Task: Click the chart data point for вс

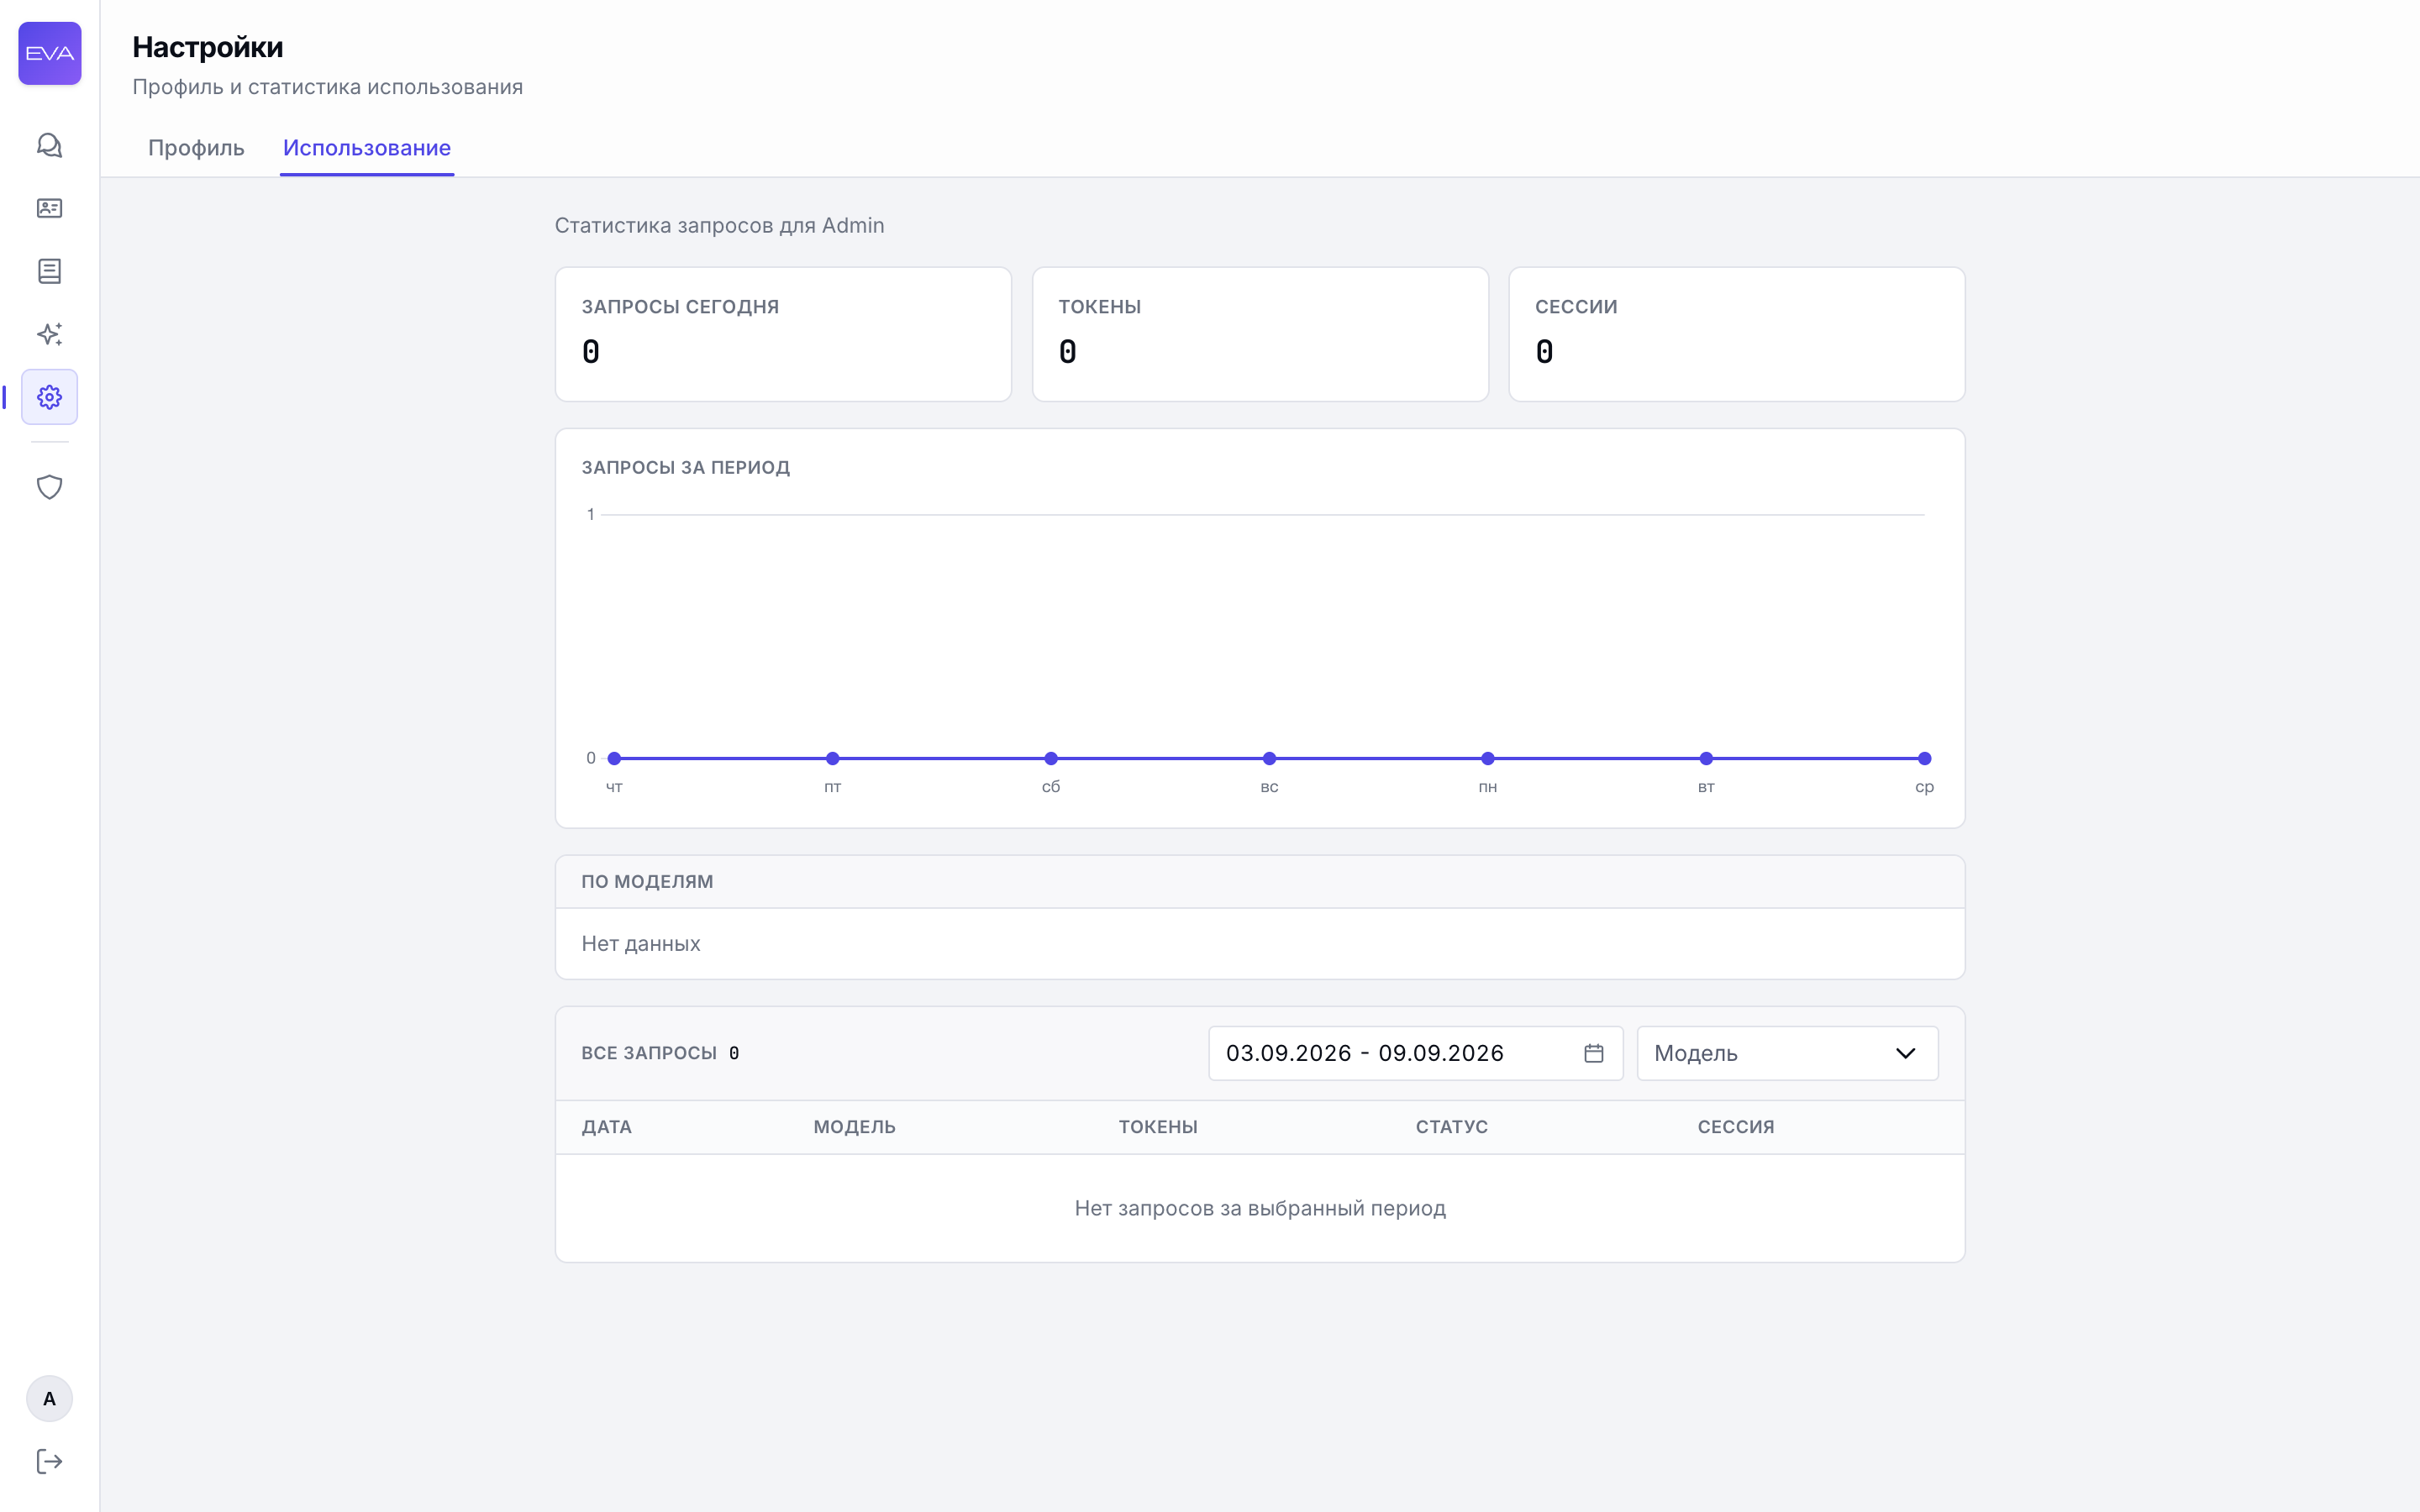Action: 1269,758
